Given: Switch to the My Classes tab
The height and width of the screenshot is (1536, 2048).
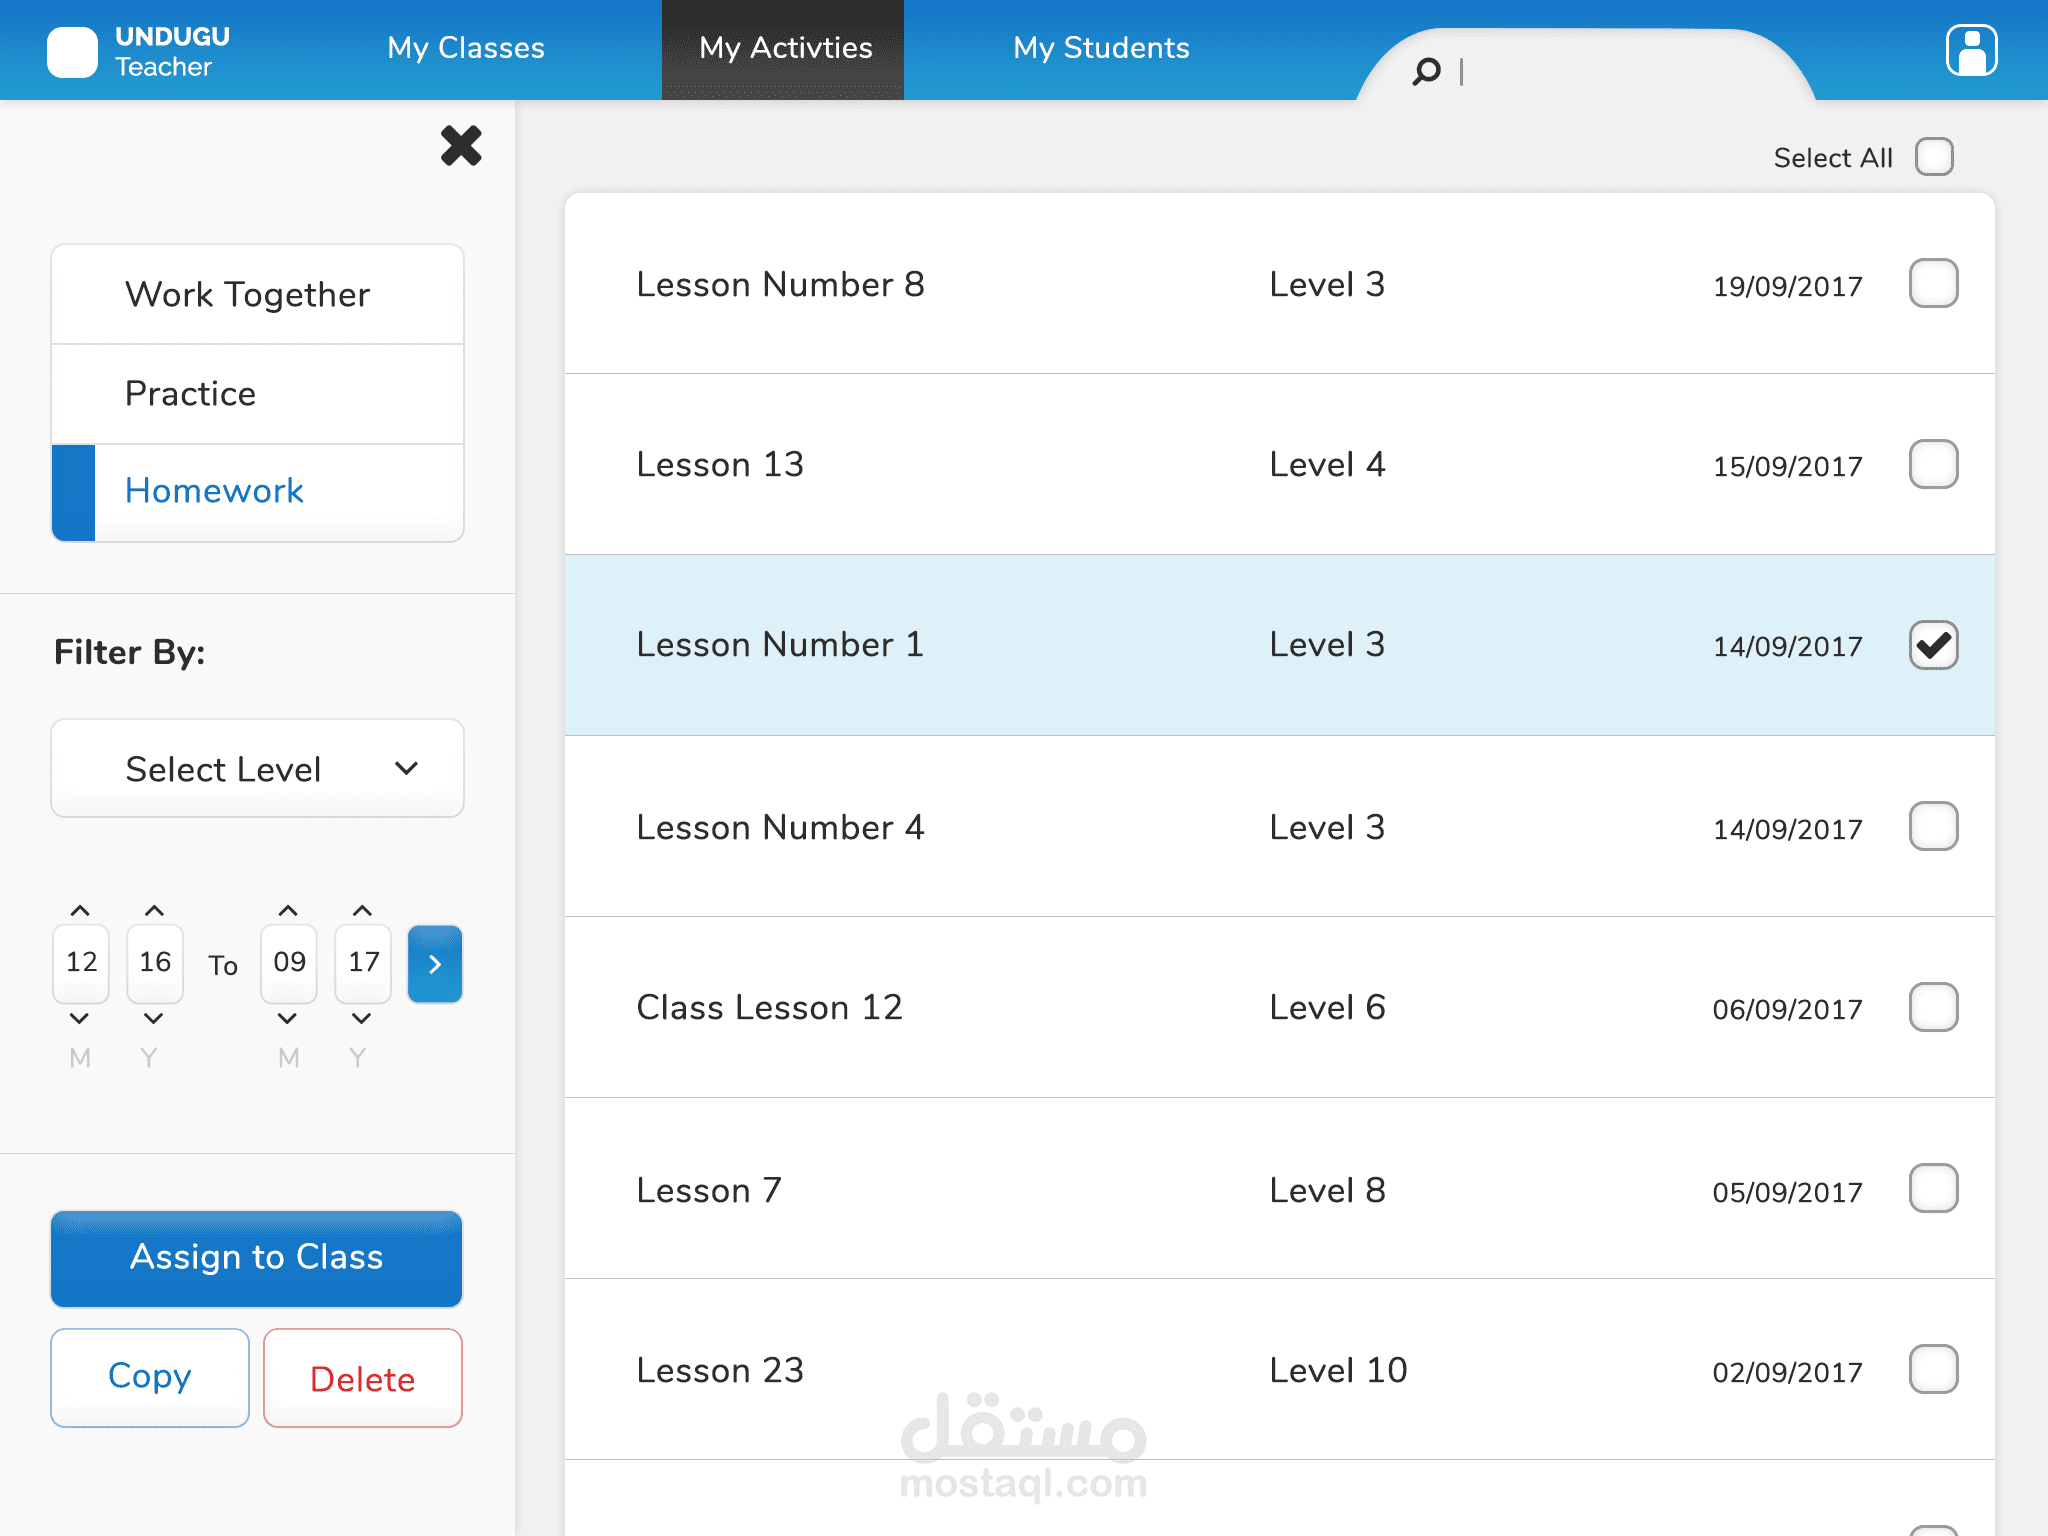Looking at the screenshot, I should coord(466,48).
